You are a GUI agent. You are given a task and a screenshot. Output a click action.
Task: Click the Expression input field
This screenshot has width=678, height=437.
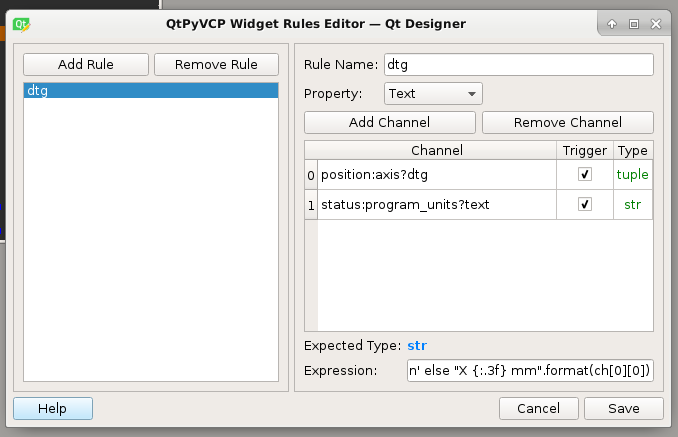530,371
